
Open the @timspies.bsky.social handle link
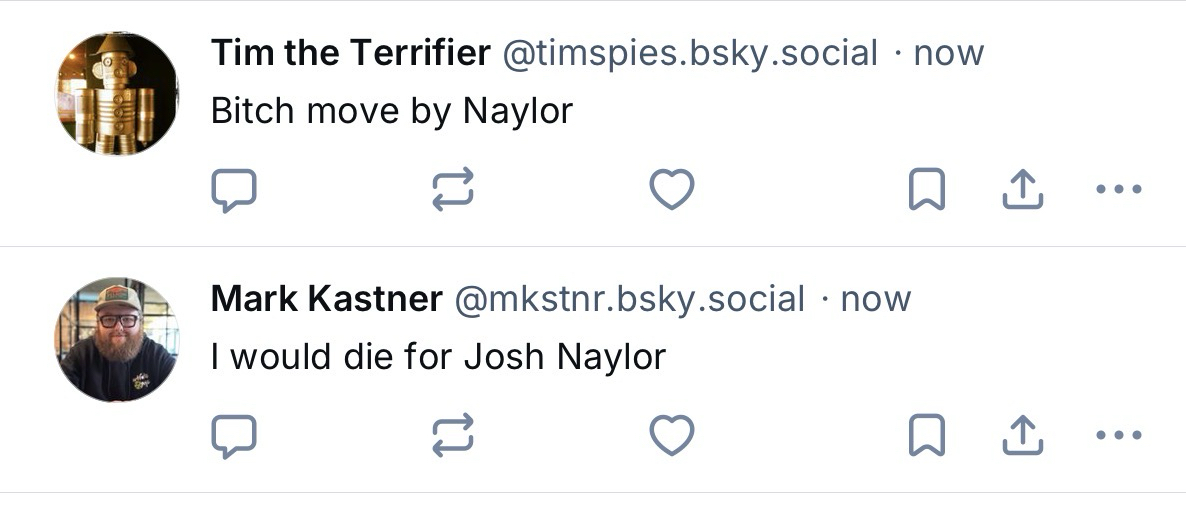[x=689, y=53]
